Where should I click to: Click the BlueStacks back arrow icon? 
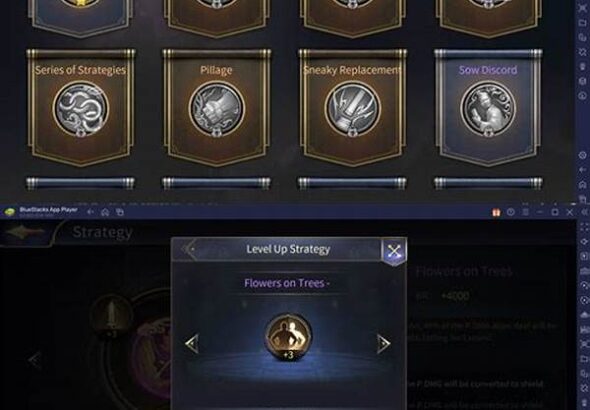[x=90, y=212]
